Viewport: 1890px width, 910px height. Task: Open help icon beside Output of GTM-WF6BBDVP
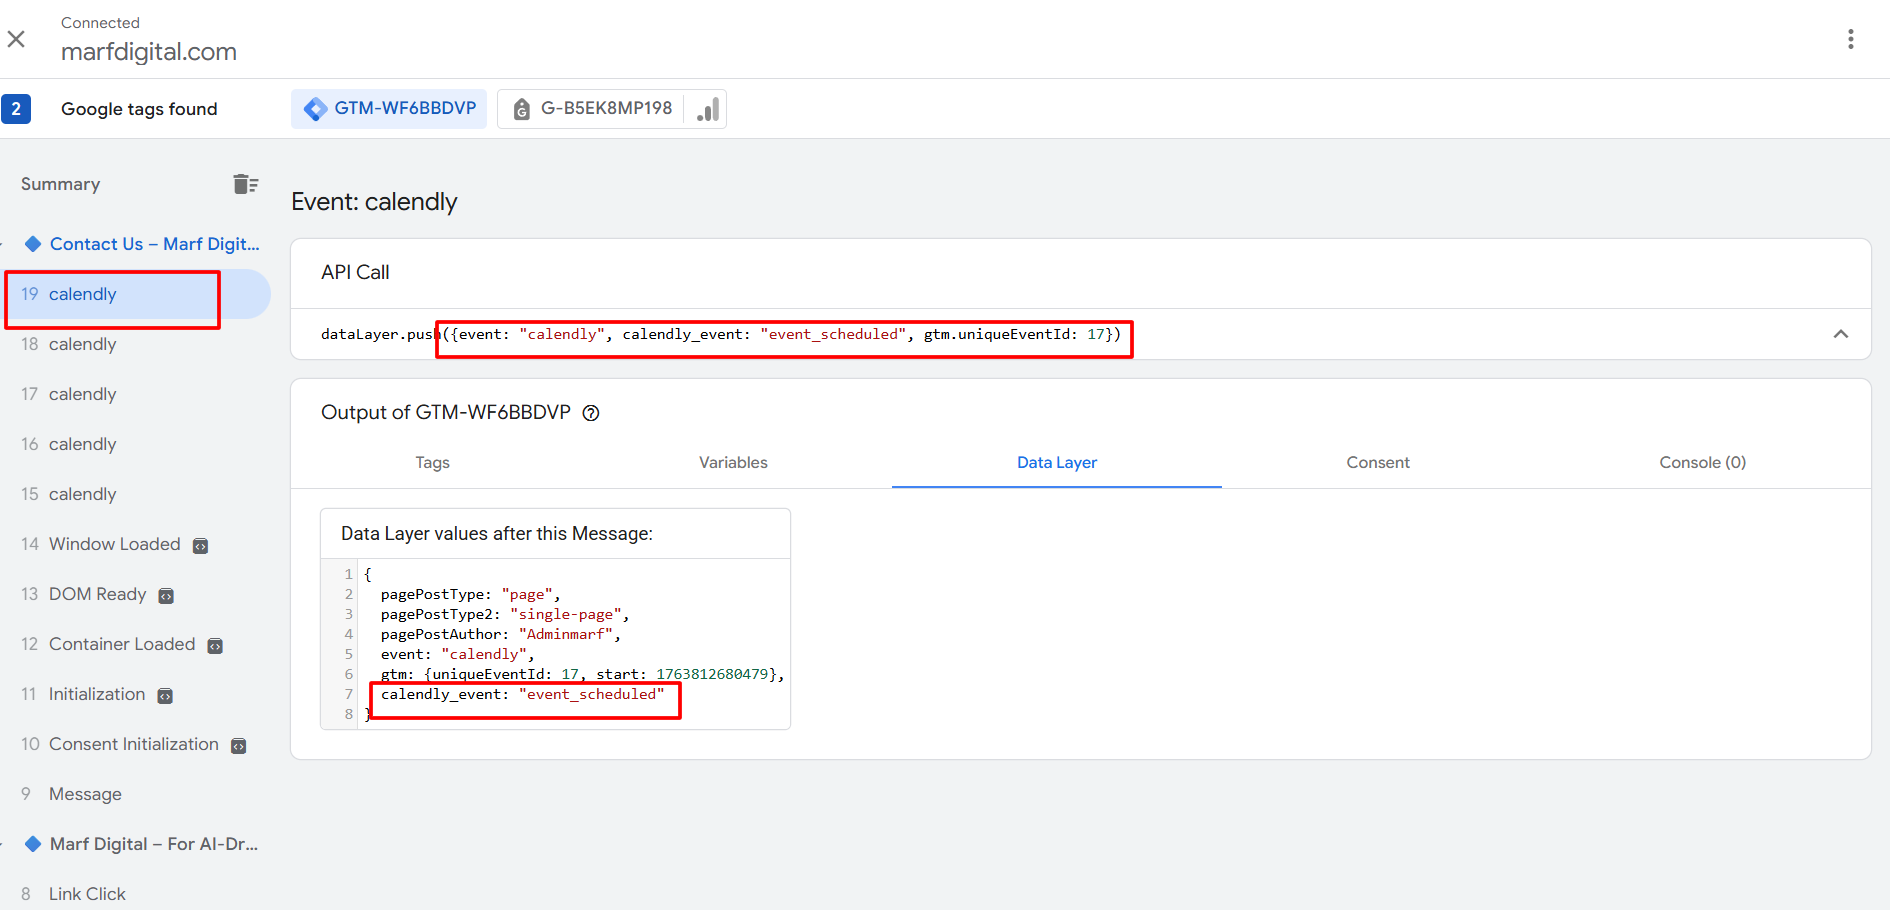(x=591, y=413)
